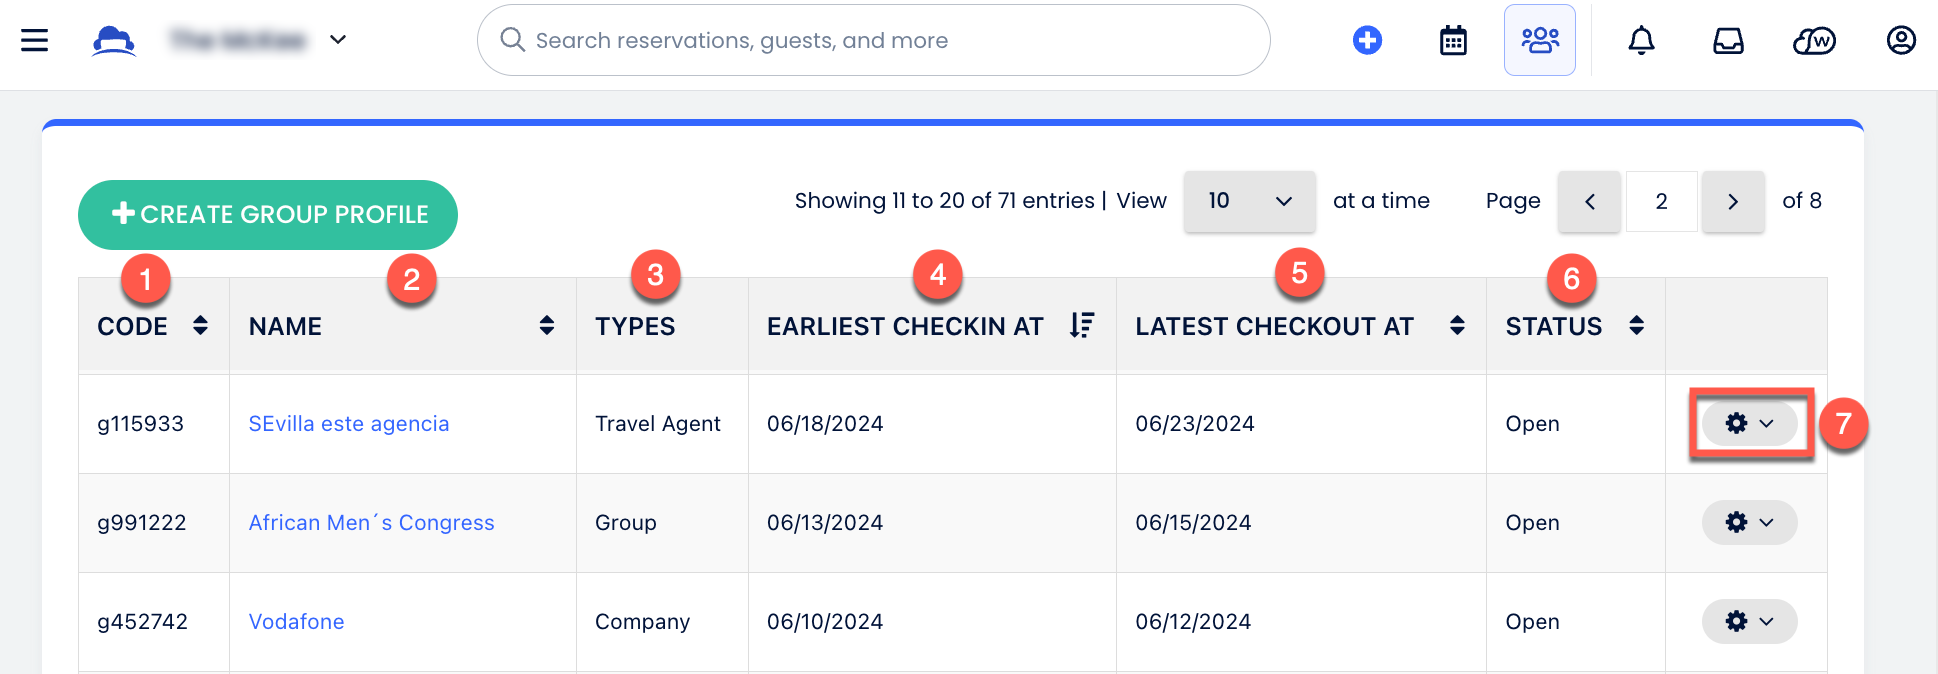Go to the next page of entries
Image resolution: width=1938 pixels, height=674 pixels.
[1733, 201]
